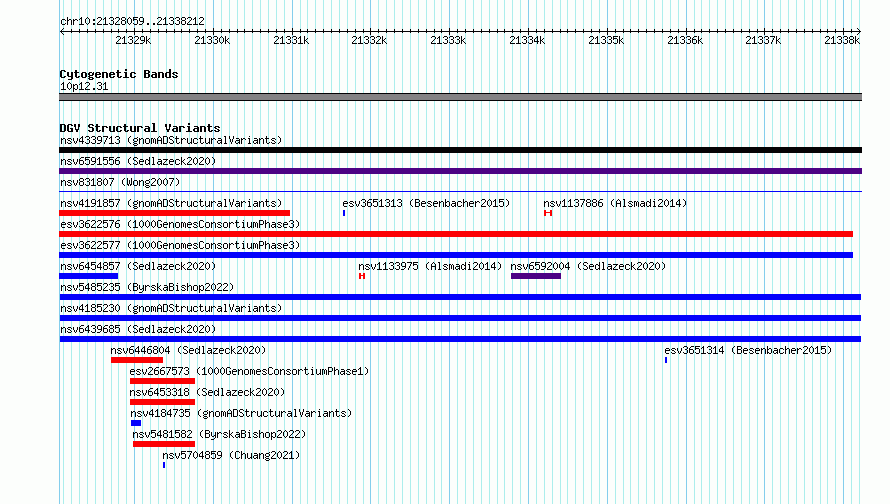This screenshot has width=890, height=504.
Task: Select the black nsv4339713 variant bar
Action: (x=460, y=150)
